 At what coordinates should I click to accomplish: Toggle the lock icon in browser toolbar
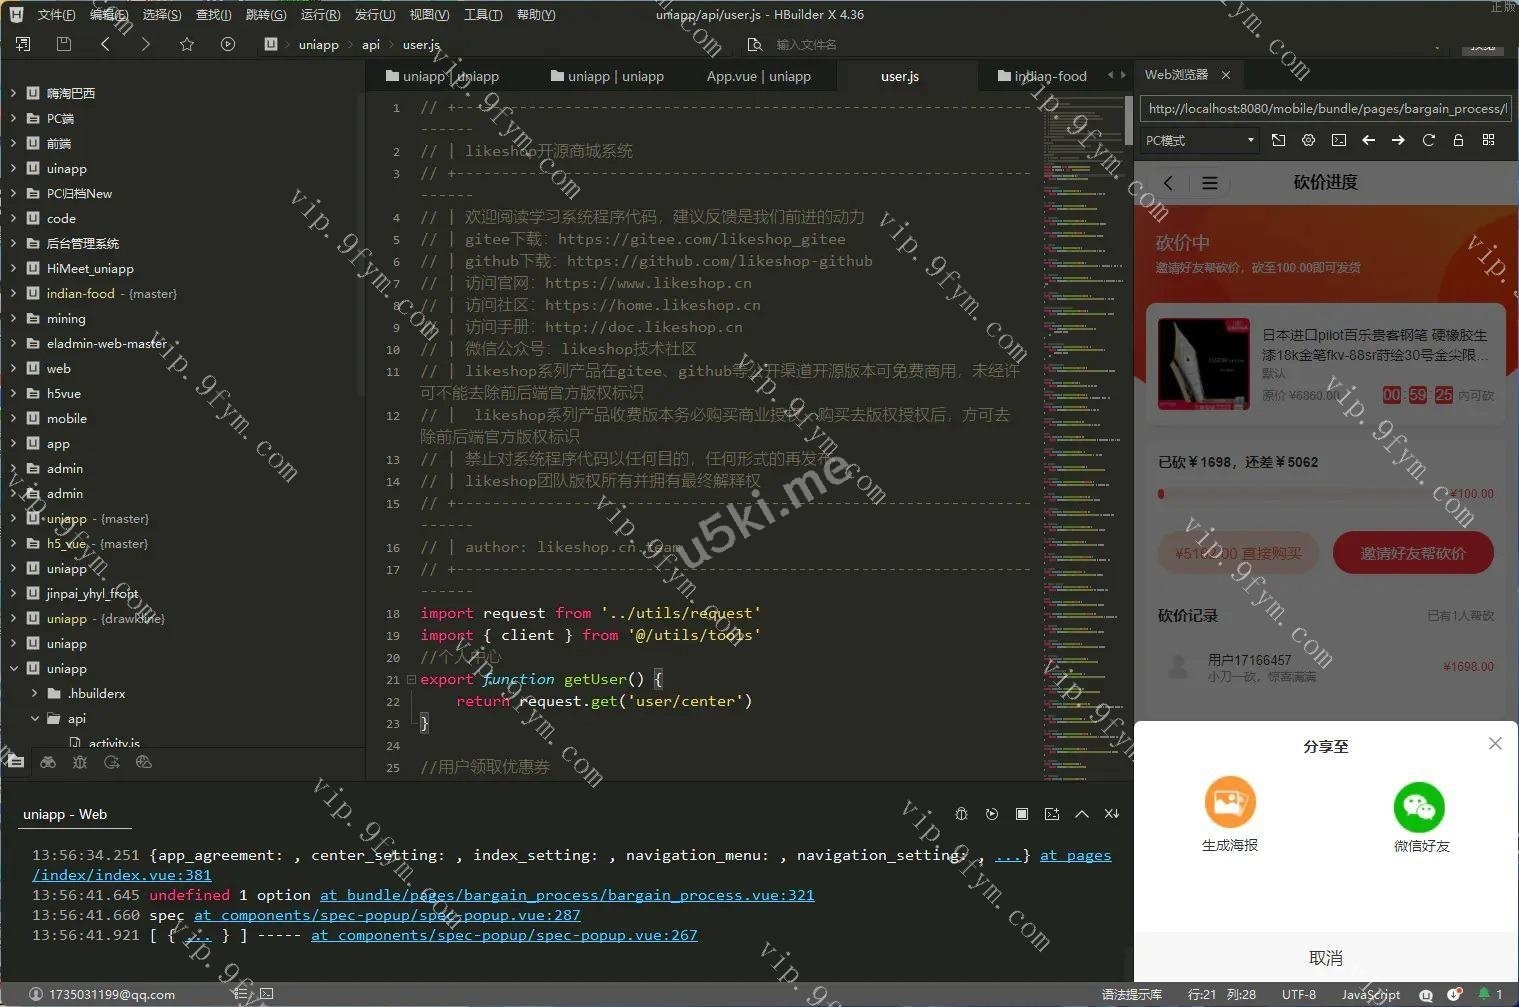point(1458,140)
